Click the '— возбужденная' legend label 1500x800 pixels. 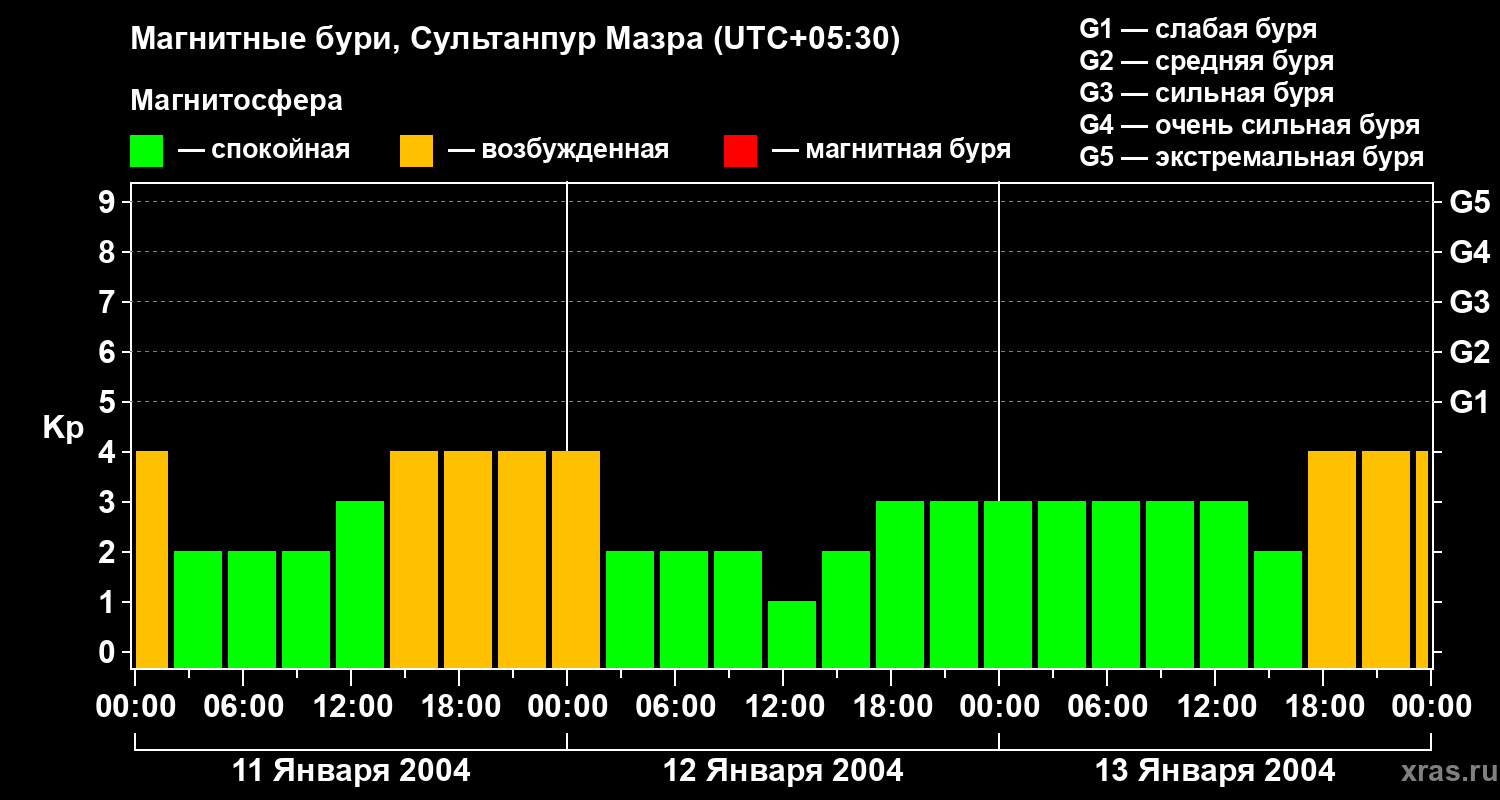pyautogui.click(x=558, y=150)
